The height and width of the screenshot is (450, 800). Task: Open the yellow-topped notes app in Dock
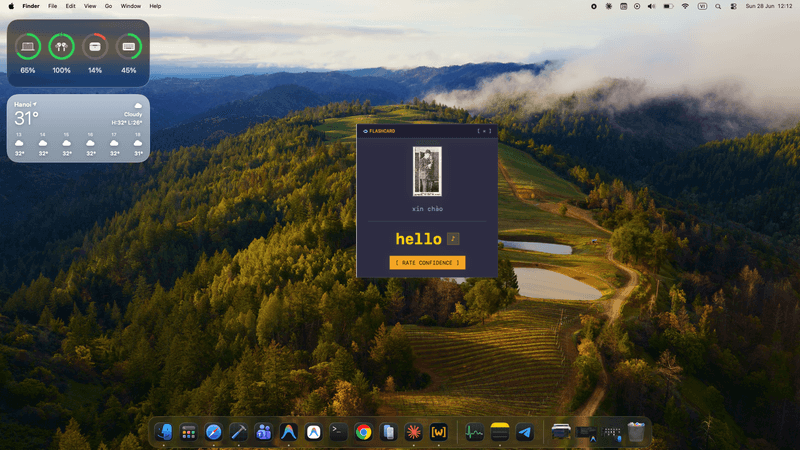tap(499, 432)
